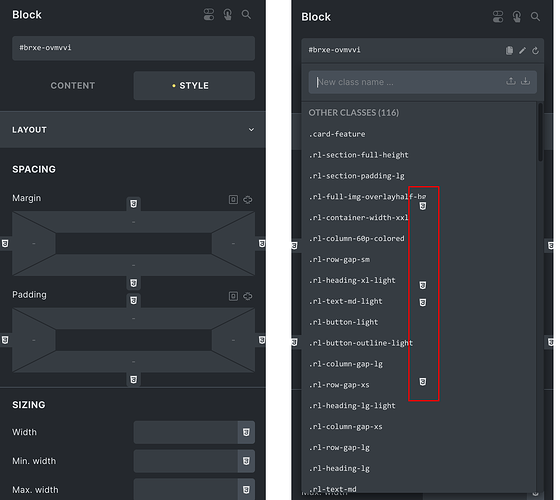Screen dimensions: 560x500
Task: Click the export classes upload icon
Action: coord(511,81)
